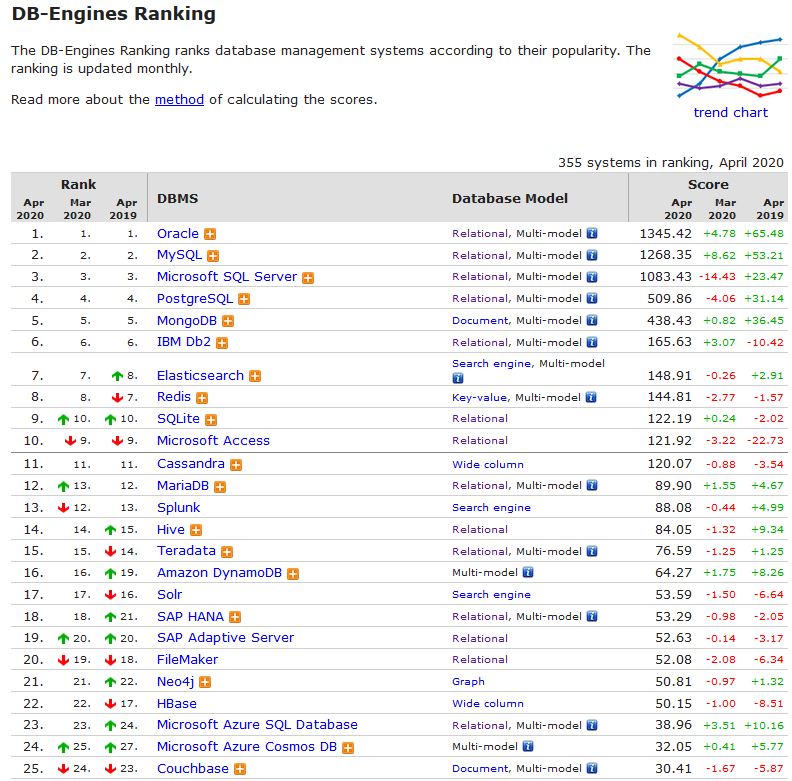Click the plus icon next to Neo4j
The height and width of the screenshot is (781, 792).
[205, 682]
